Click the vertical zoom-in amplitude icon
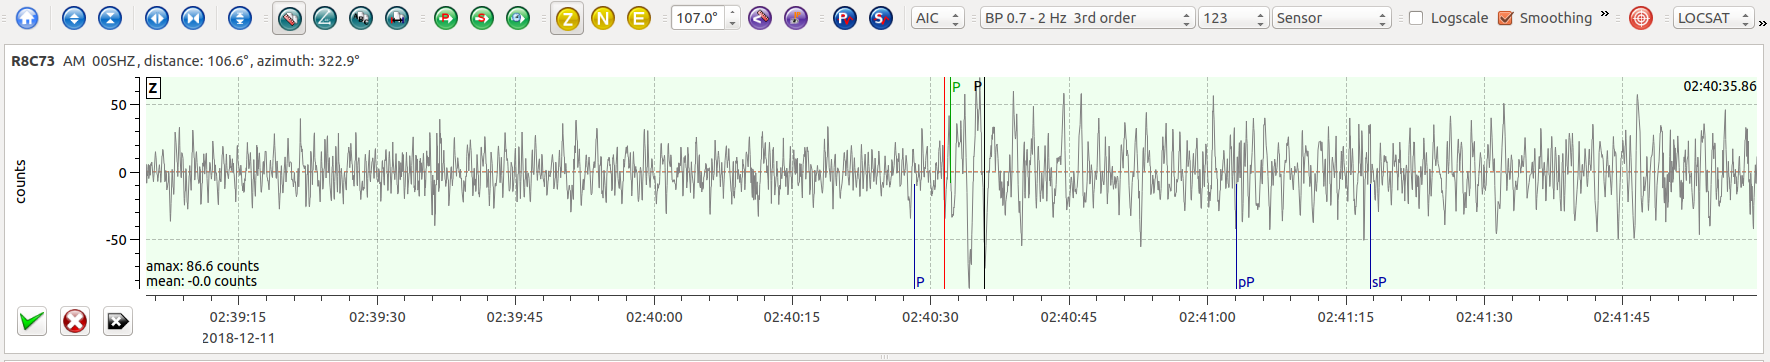Image resolution: width=1770 pixels, height=362 pixels. click(74, 18)
